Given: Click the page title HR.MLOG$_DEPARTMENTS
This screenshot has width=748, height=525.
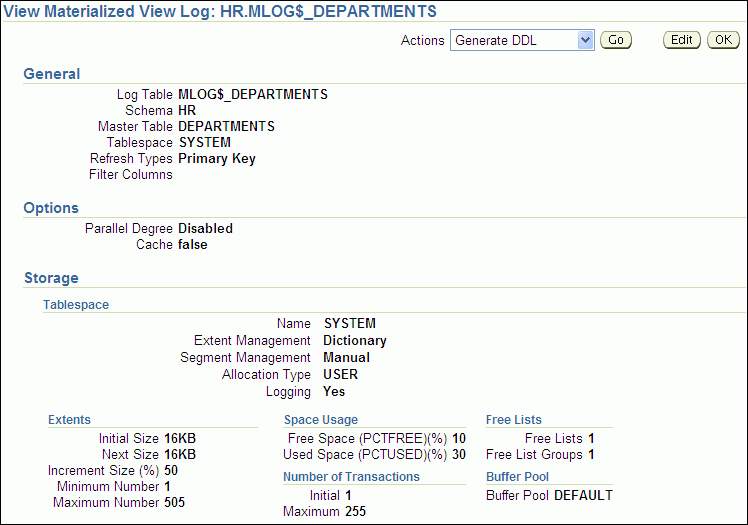Looking at the screenshot, I should 221,12.
